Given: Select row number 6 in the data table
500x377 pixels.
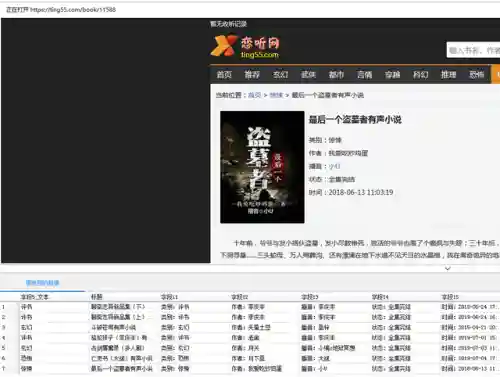Looking at the screenshot, I should (3, 358).
